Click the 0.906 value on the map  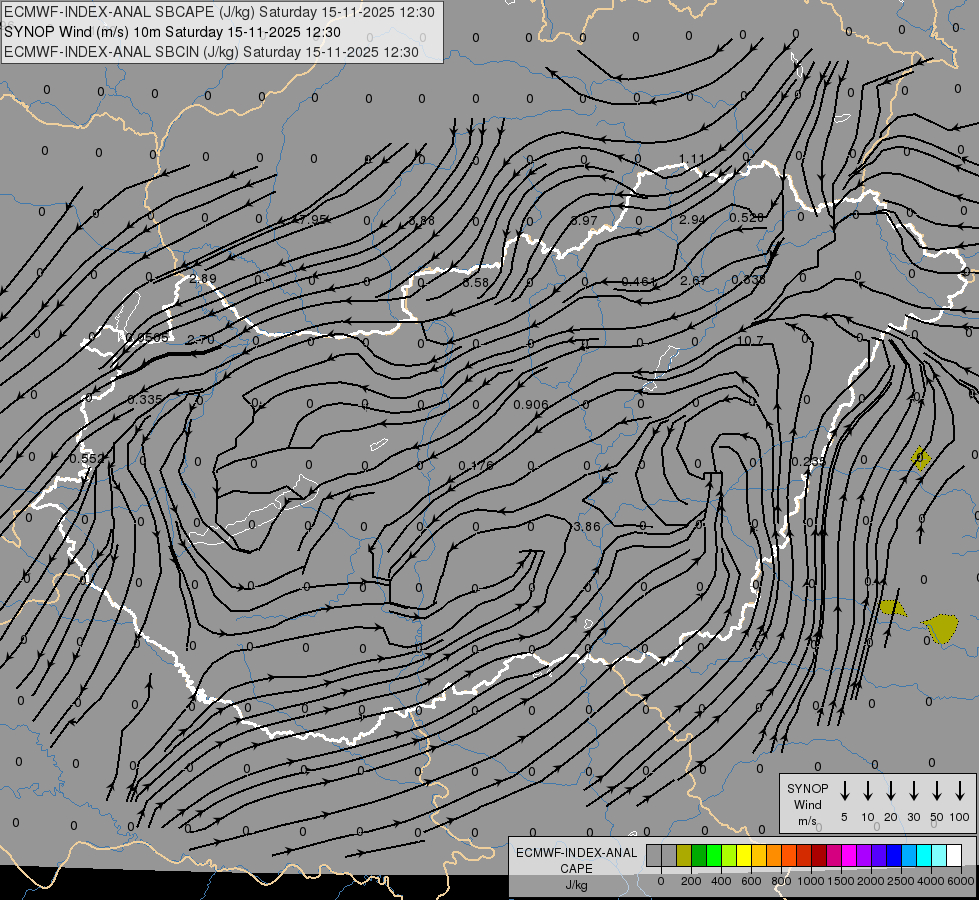pos(531,405)
